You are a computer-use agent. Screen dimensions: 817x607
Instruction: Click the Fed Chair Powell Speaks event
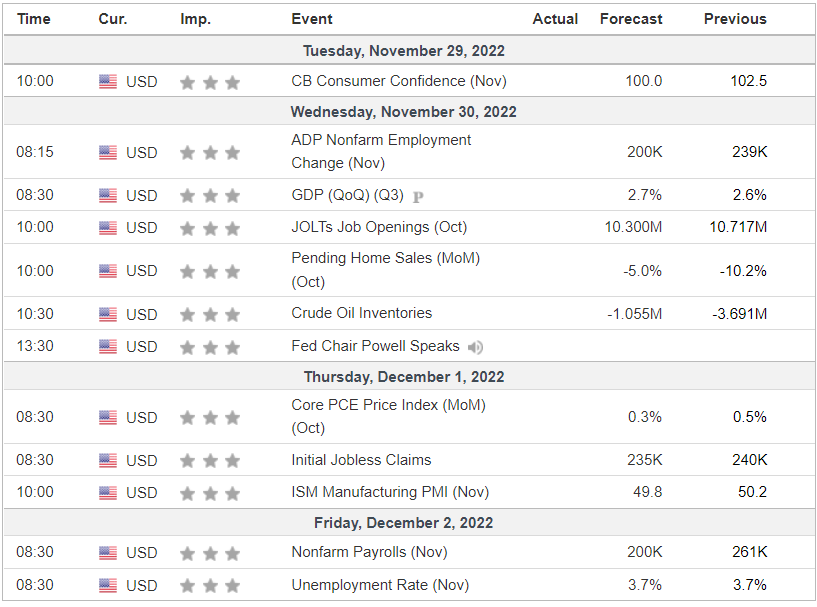pos(375,346)
